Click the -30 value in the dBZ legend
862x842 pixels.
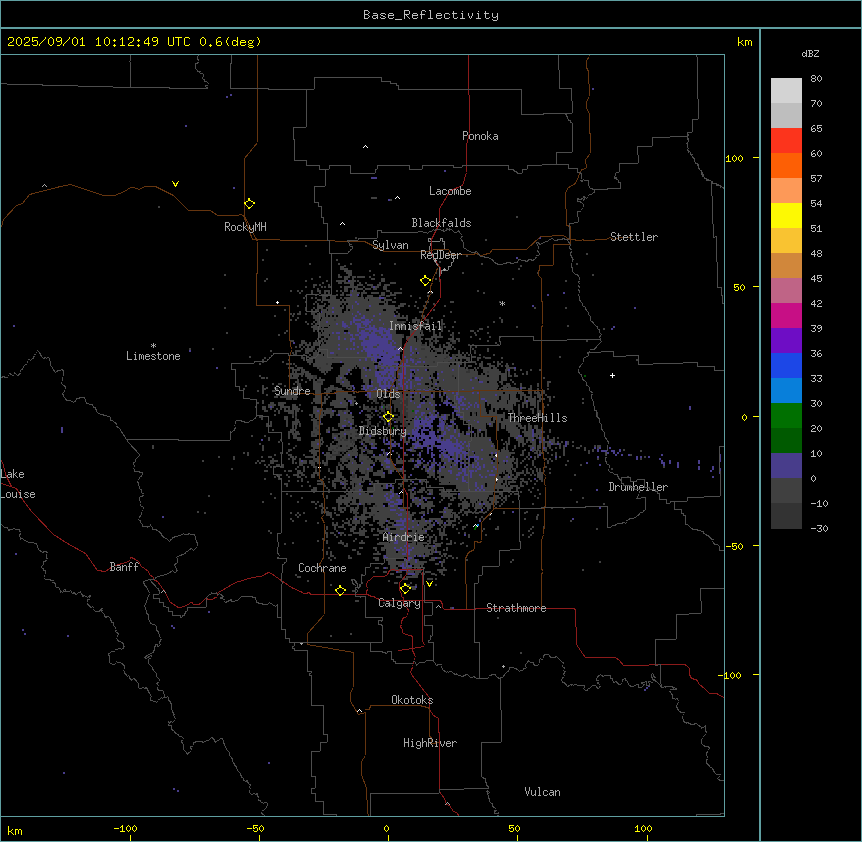point(819,529)
